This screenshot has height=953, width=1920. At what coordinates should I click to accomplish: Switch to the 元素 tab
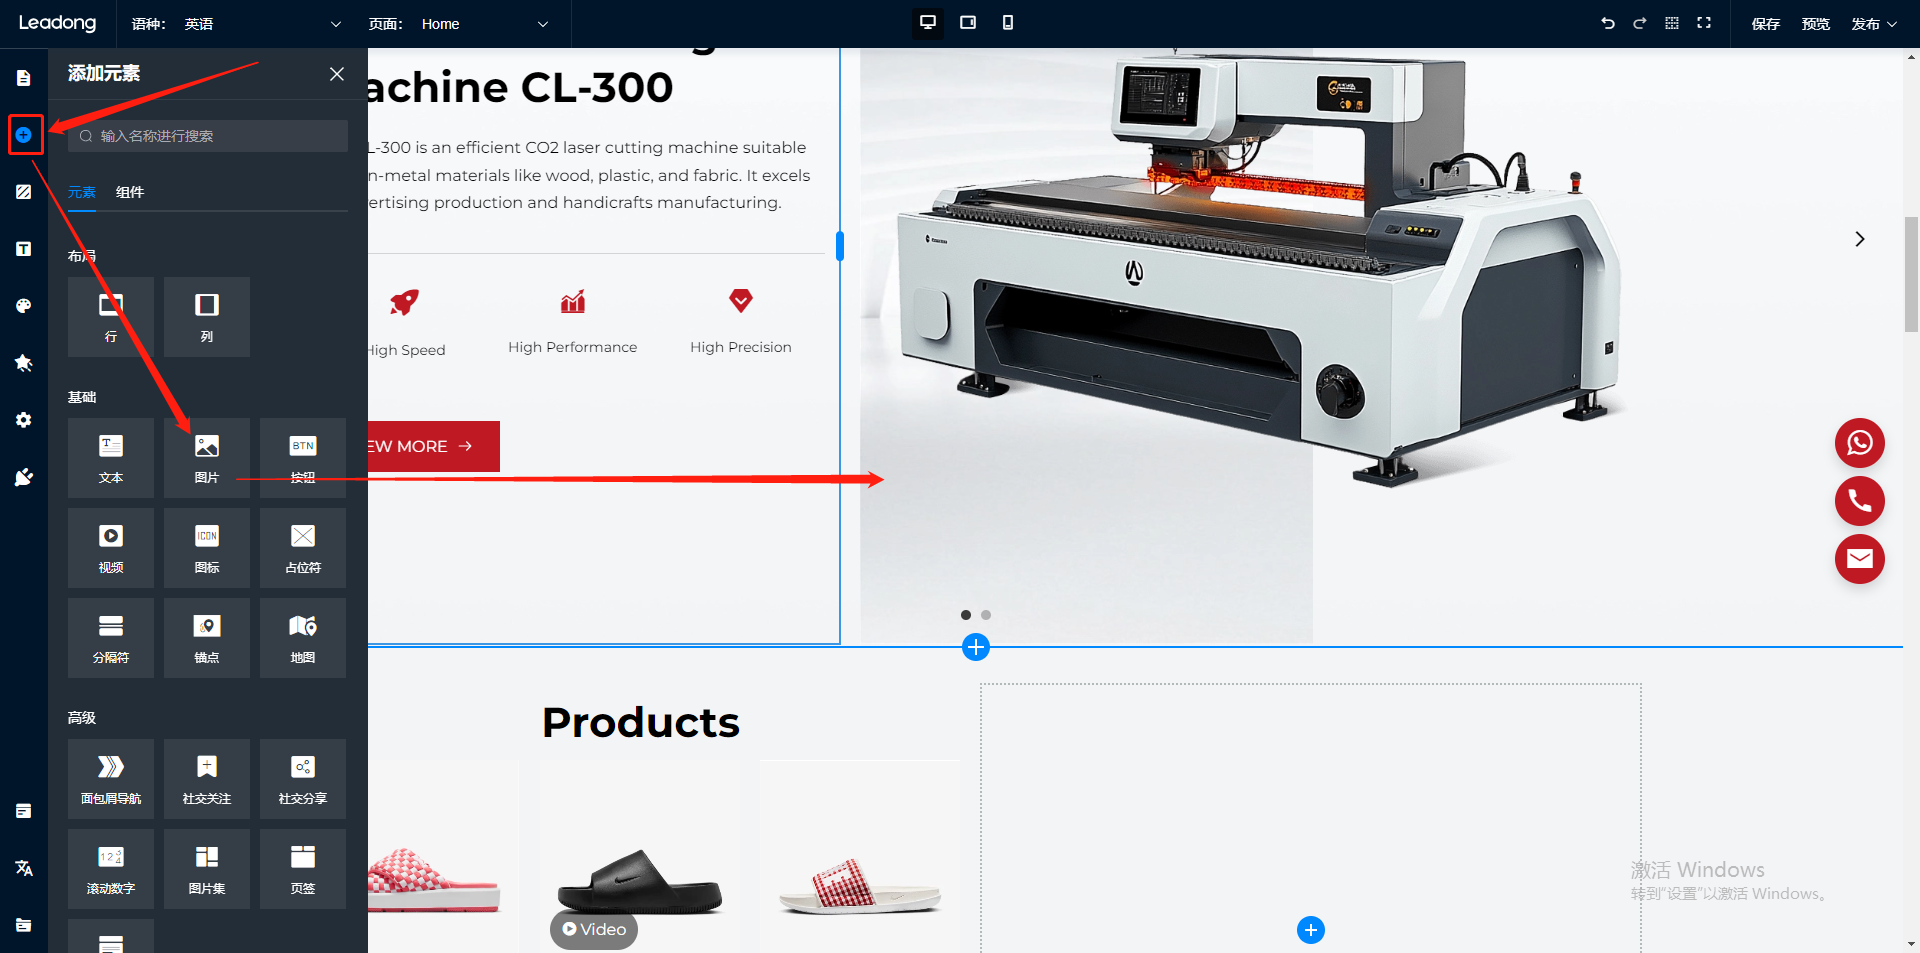tap(82, 192)
